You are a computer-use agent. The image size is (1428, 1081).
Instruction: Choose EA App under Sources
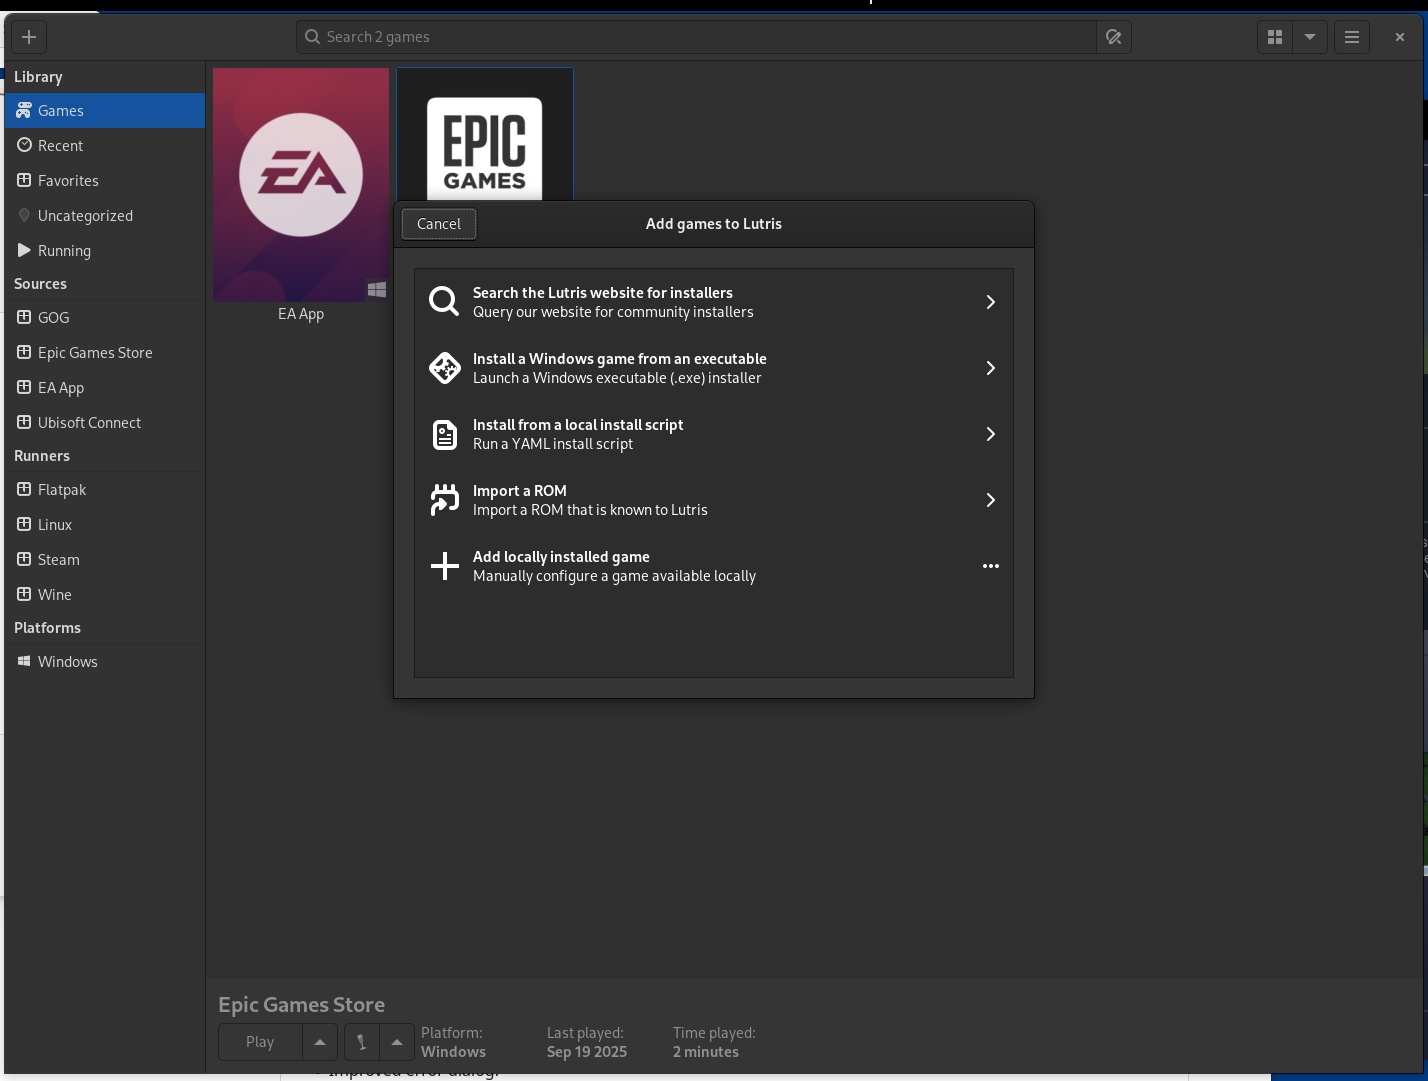coord(105,388)
